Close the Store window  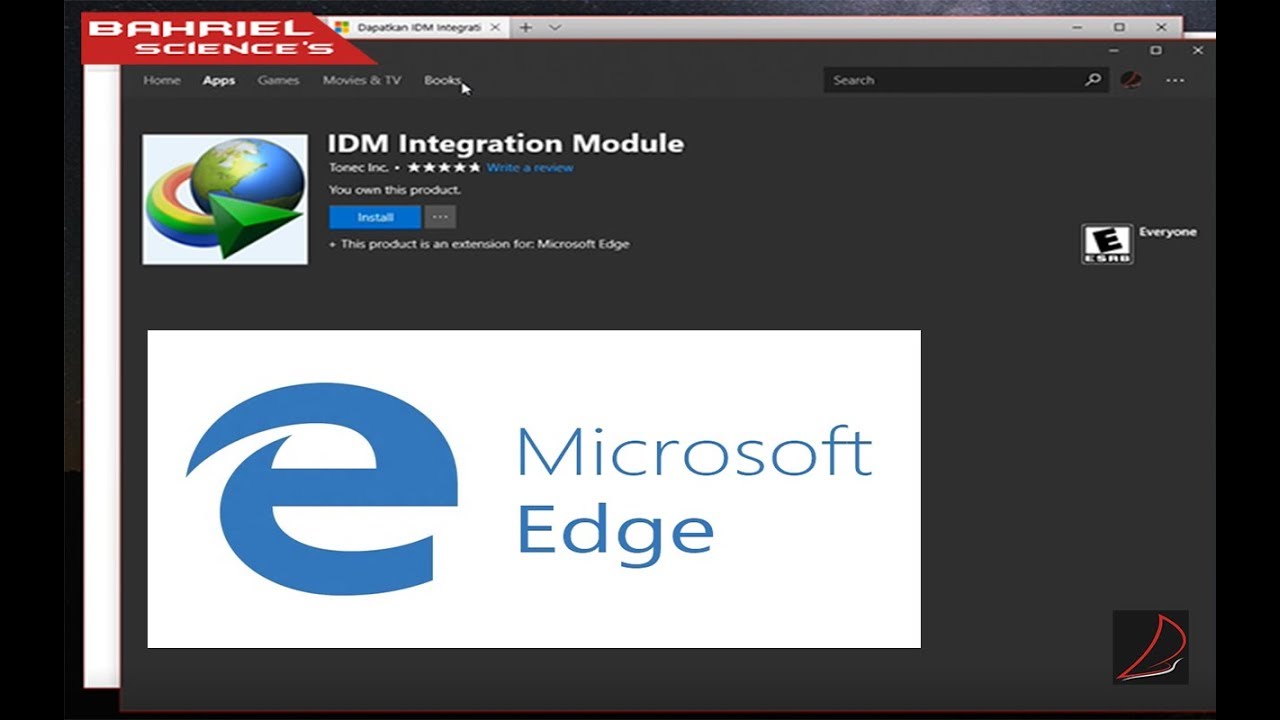pyautogui.click(x=1198, y=50)
